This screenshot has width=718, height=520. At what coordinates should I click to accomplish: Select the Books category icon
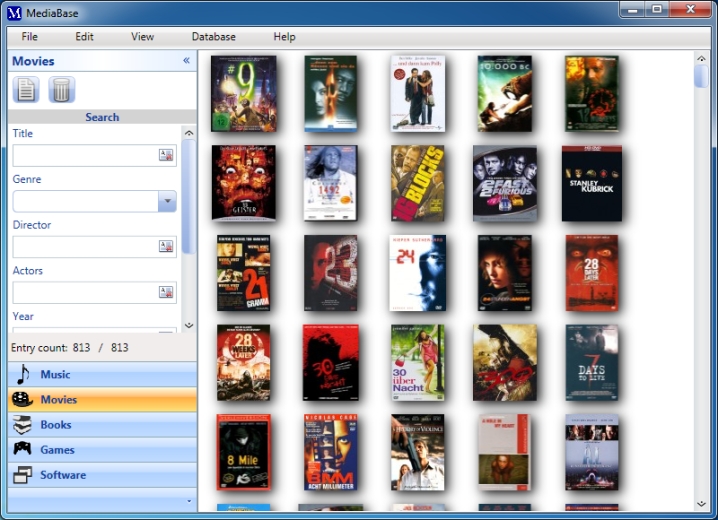click(22, 425)
